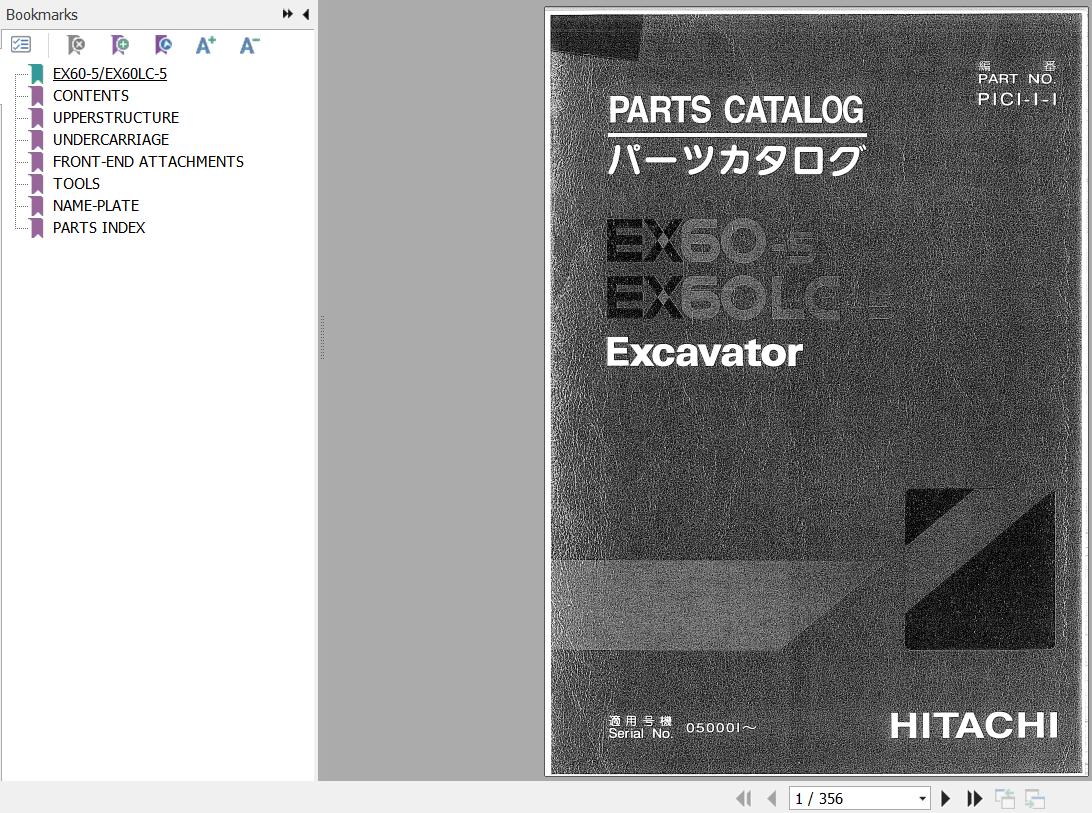
Task: Navigate to the TOOLS bookmark
Action: [77, 184]
